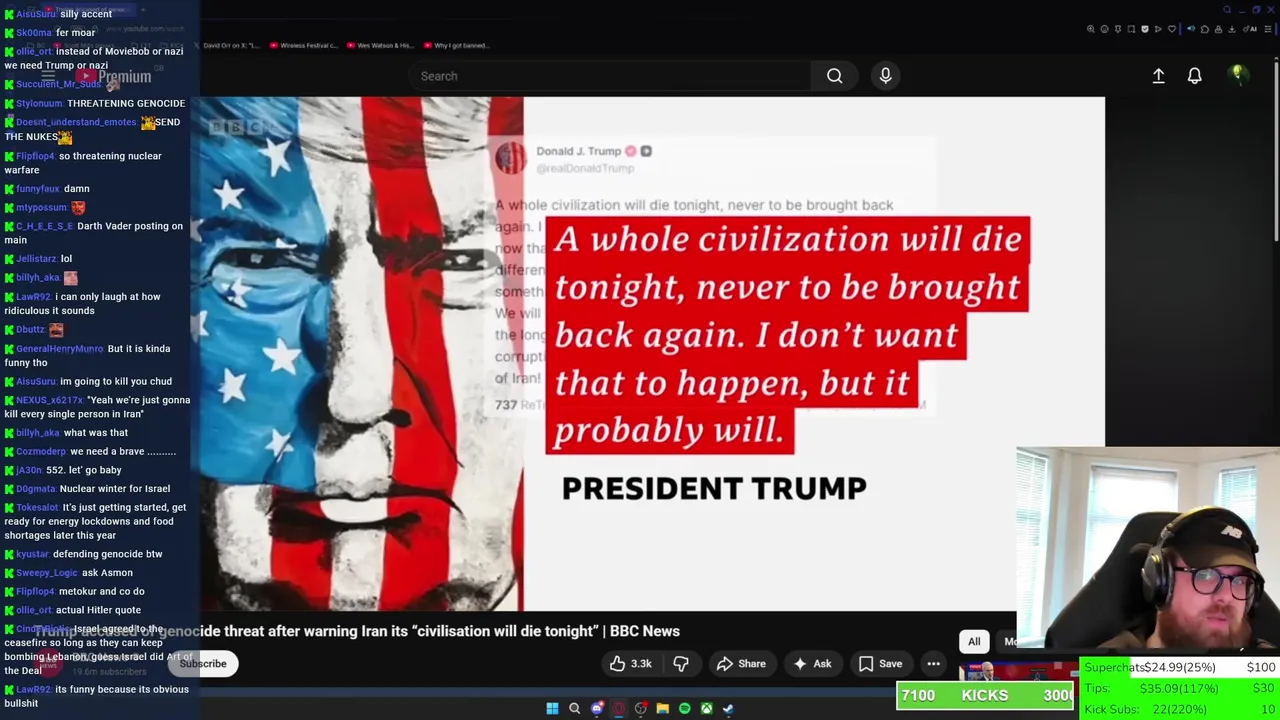Save the video to a playlist

pos(880,663)
